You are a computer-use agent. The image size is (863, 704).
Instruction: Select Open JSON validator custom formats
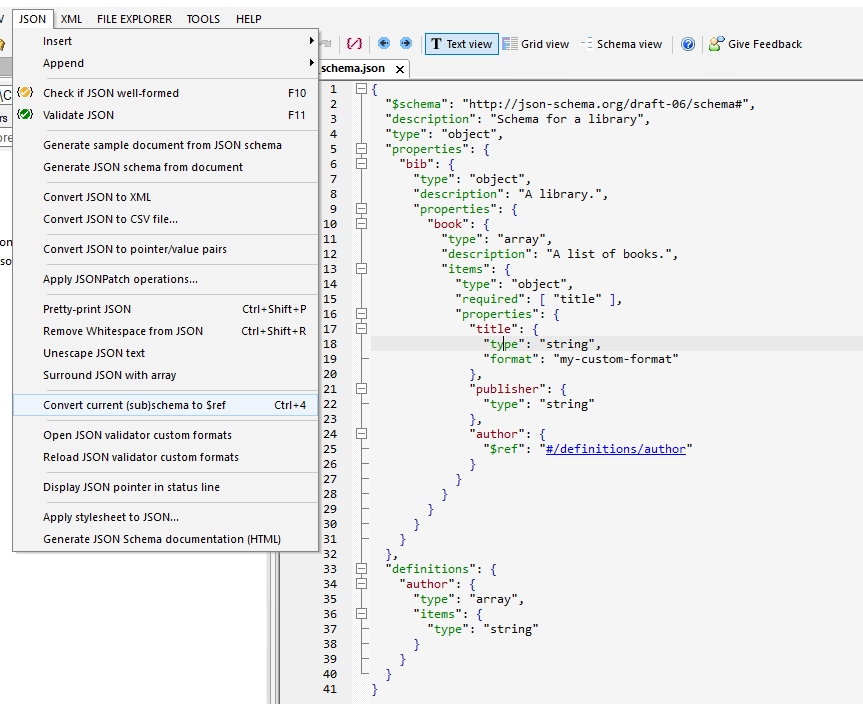166,435
